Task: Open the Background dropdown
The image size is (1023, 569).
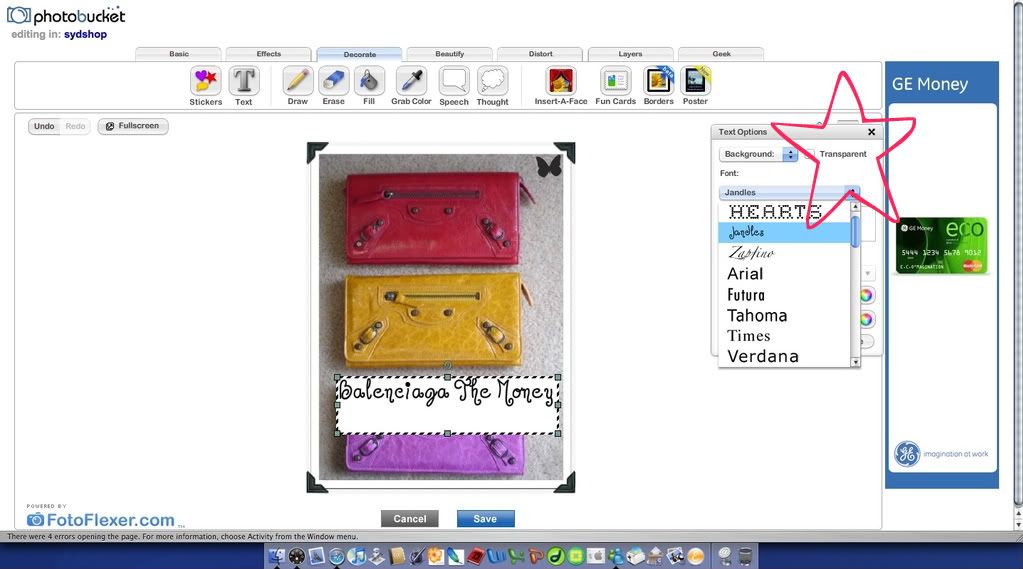Action: [x=758, y=154]
